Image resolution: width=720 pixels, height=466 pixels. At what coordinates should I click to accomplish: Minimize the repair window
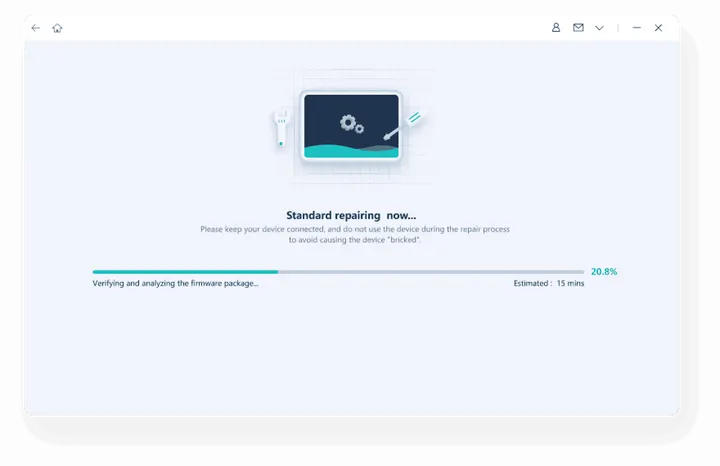pyautogui.click(x=637, y=28)
